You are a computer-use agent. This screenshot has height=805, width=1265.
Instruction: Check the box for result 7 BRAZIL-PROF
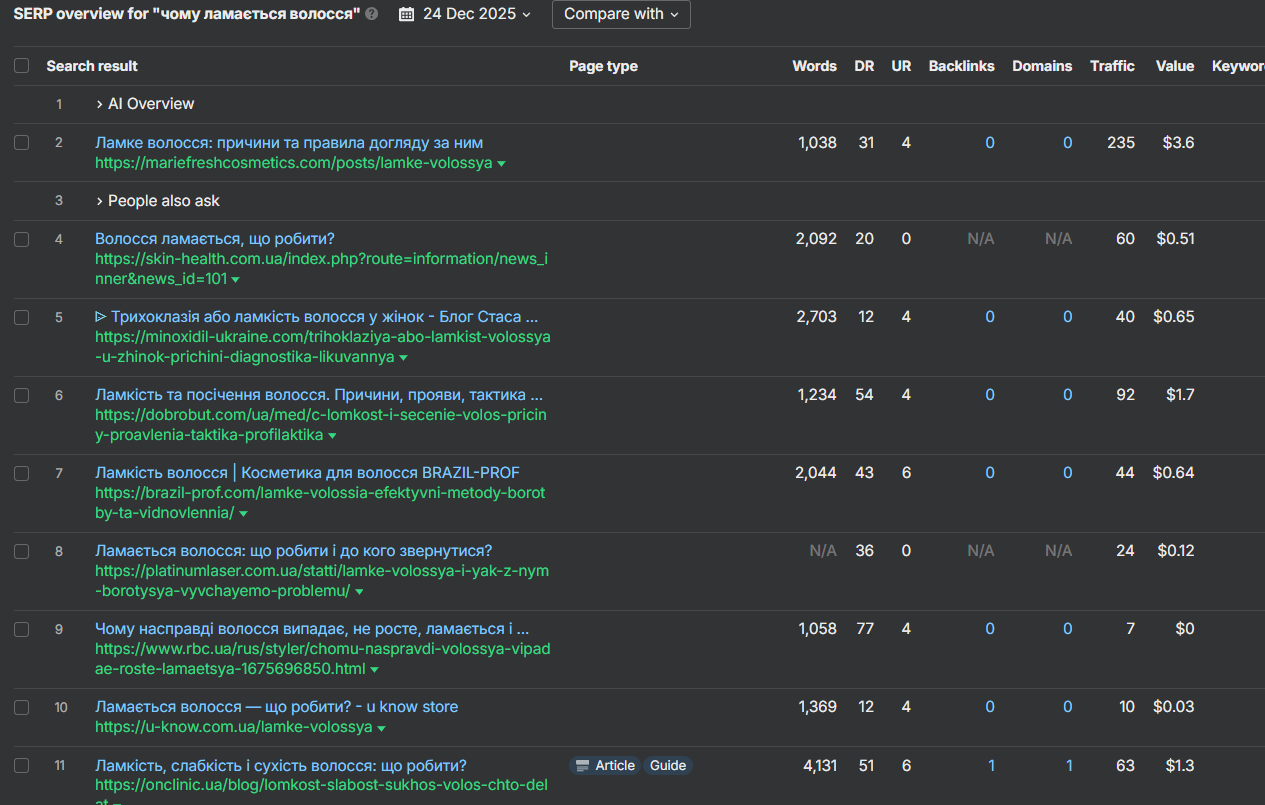pyautogui.click(x=22, y=473)
